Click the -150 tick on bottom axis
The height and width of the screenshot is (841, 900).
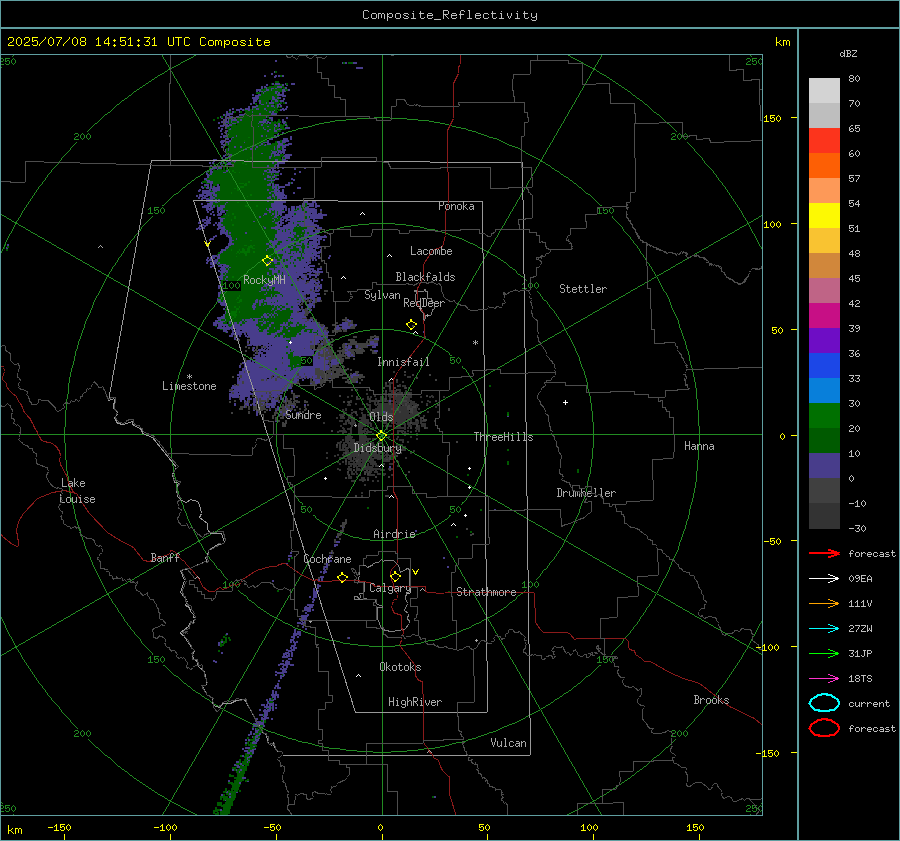point(59,827)
